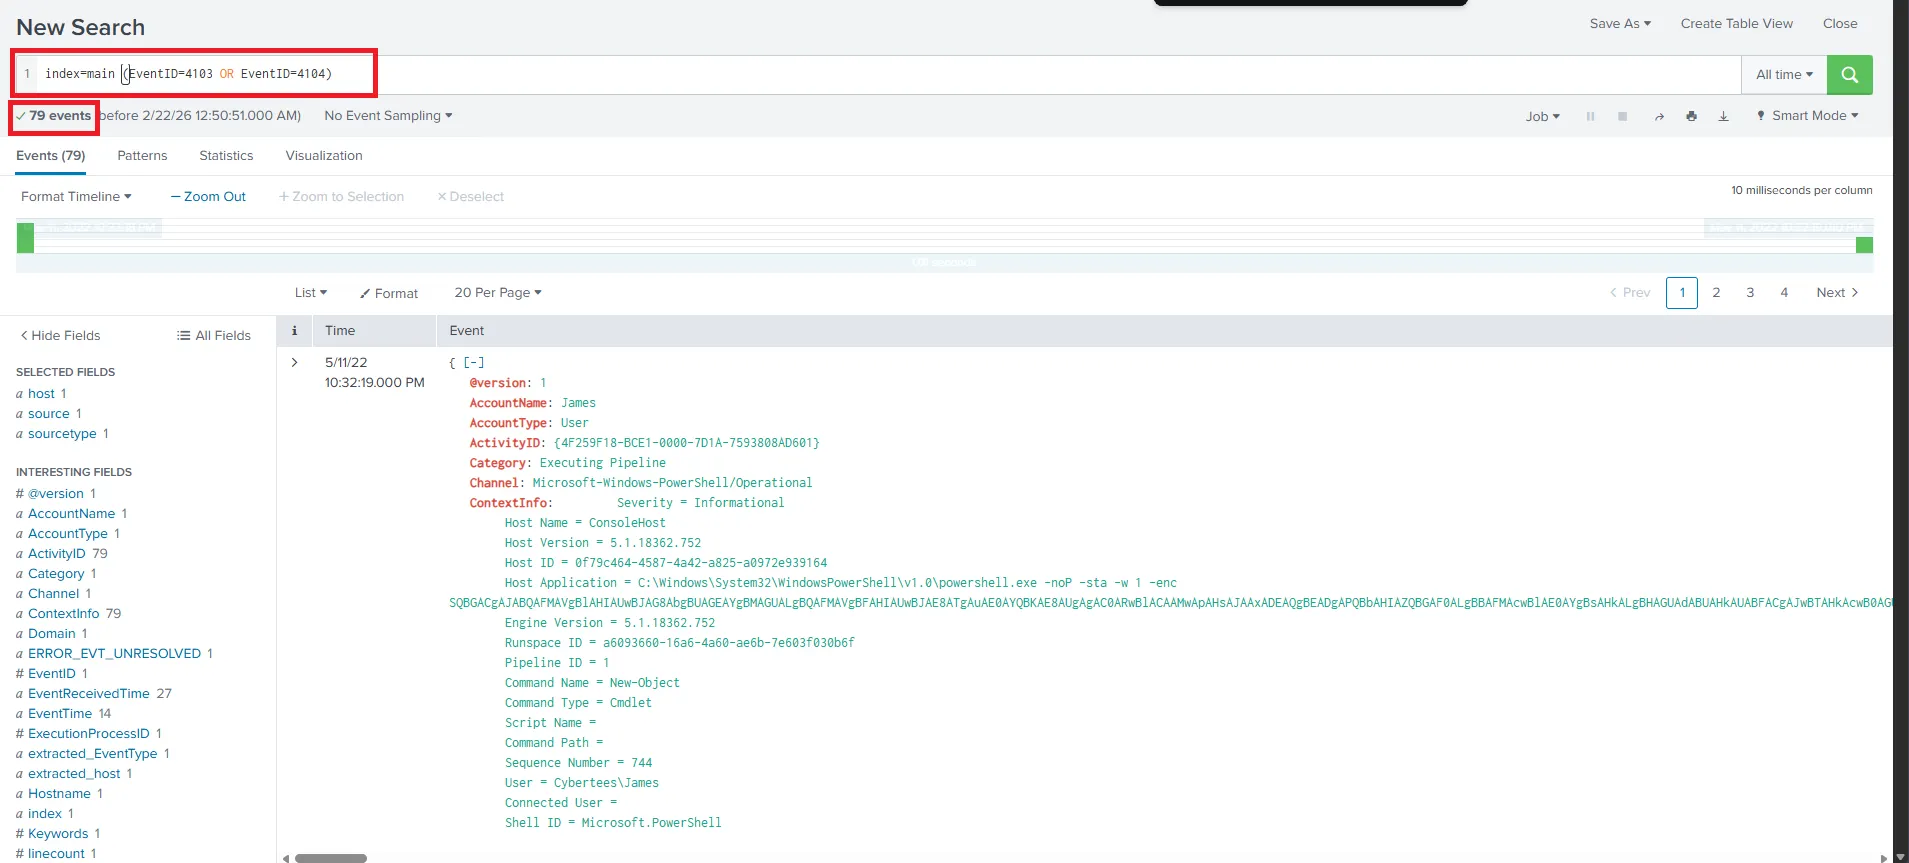Open the EventID field
This screenshot has width=1909, height=863.
tap(52, 673)
